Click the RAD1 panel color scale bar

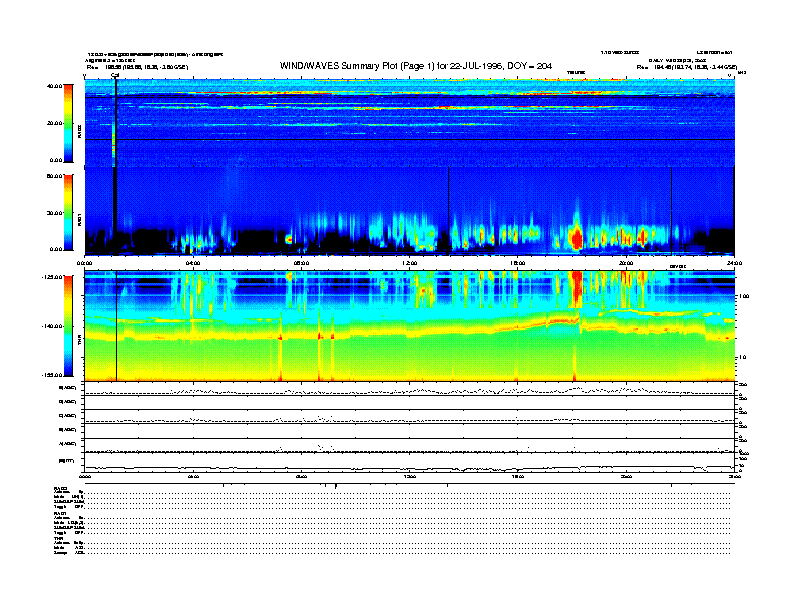[68, 212]
